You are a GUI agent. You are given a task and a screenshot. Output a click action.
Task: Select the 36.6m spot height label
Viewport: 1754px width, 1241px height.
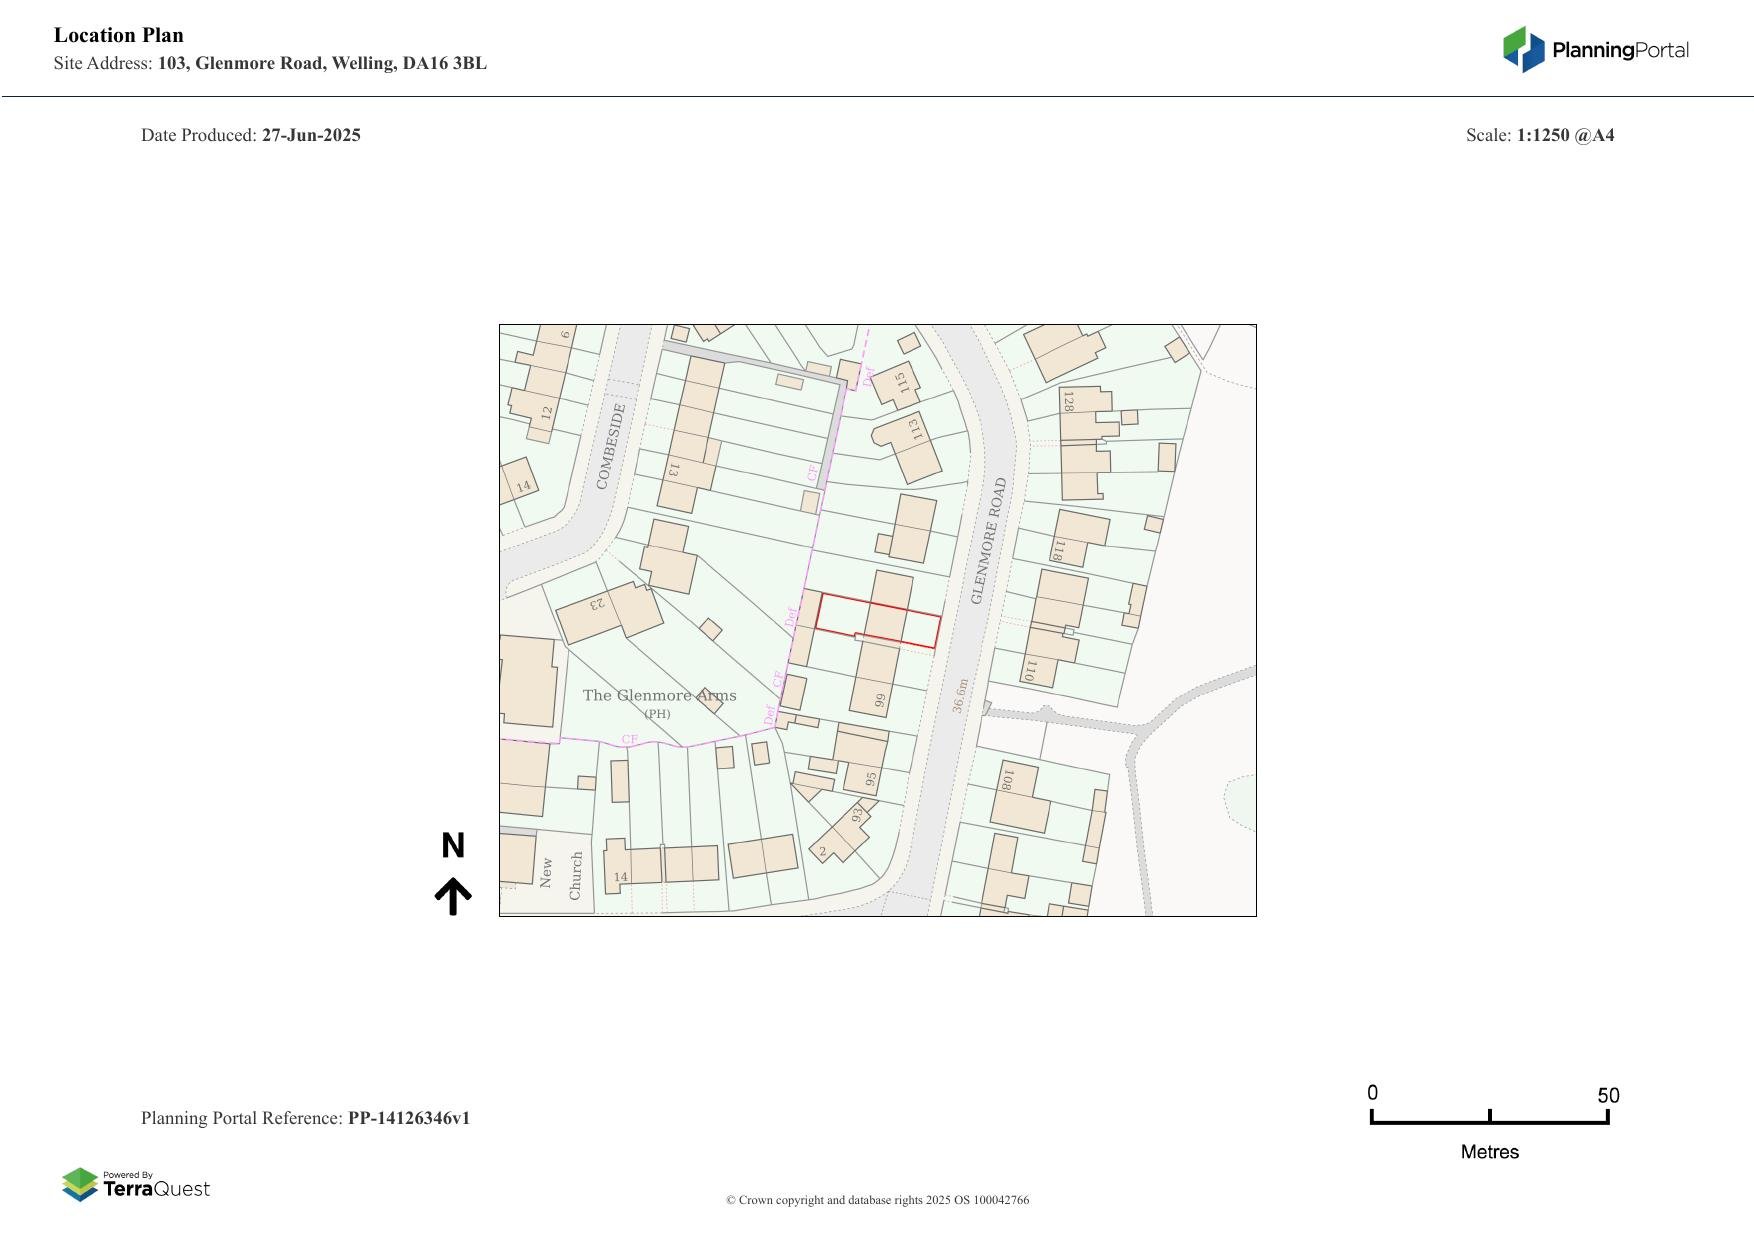pyautogui.click(x=959, y=695)
